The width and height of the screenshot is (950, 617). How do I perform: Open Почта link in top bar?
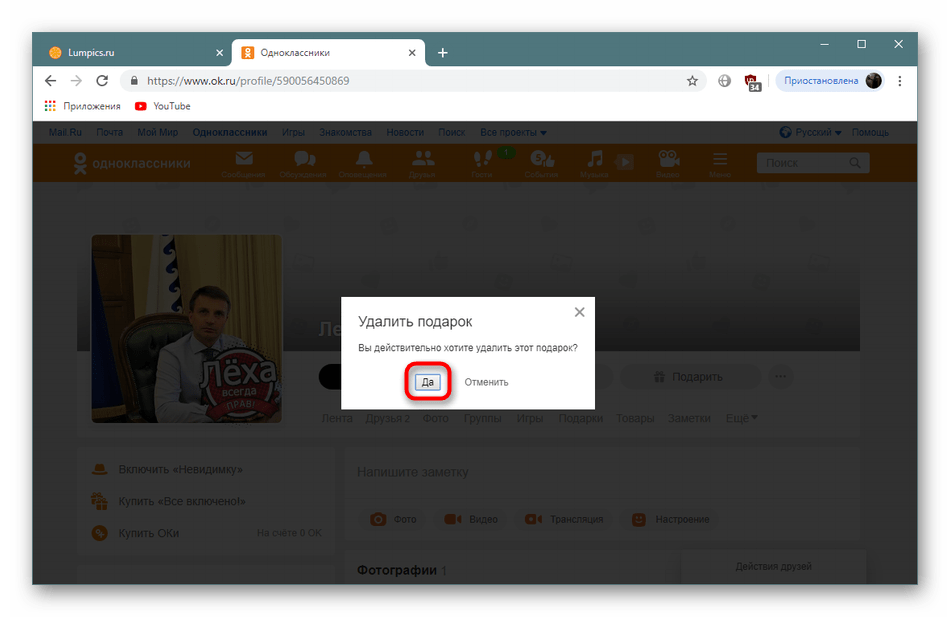pos(110,132)
